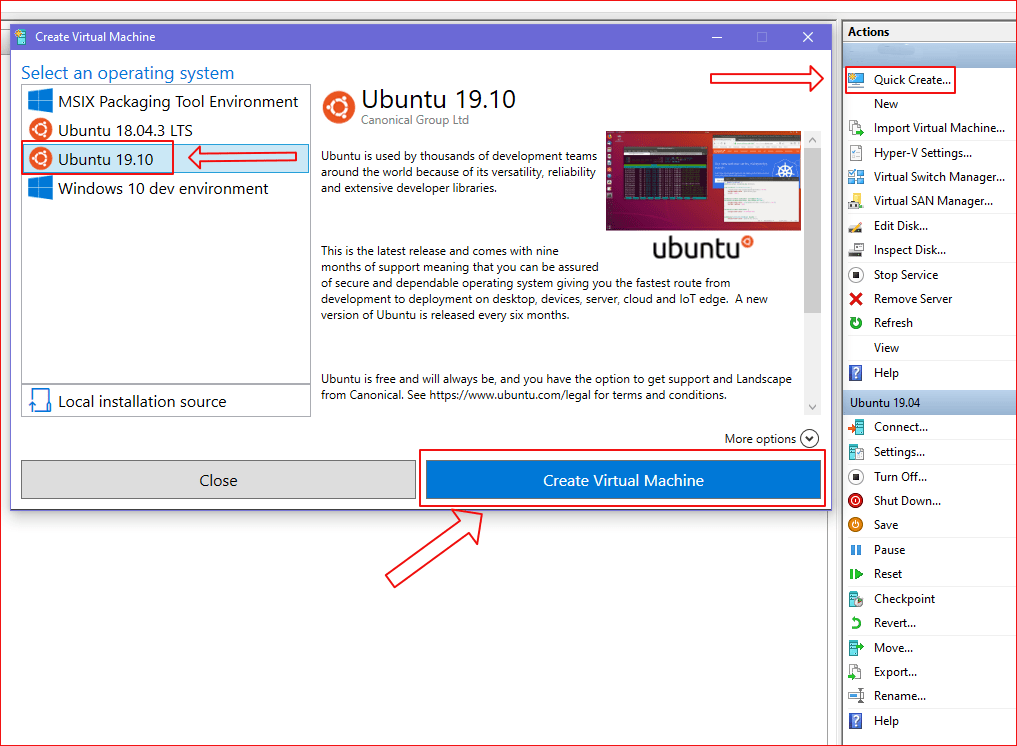Expand More options chevron

pyautogui.click(x=809, y=439)
